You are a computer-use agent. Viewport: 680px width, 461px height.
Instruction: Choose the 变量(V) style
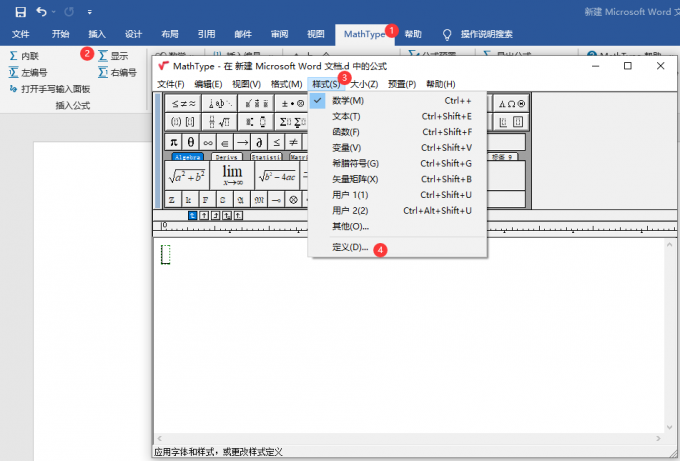[x=397, y=147]
